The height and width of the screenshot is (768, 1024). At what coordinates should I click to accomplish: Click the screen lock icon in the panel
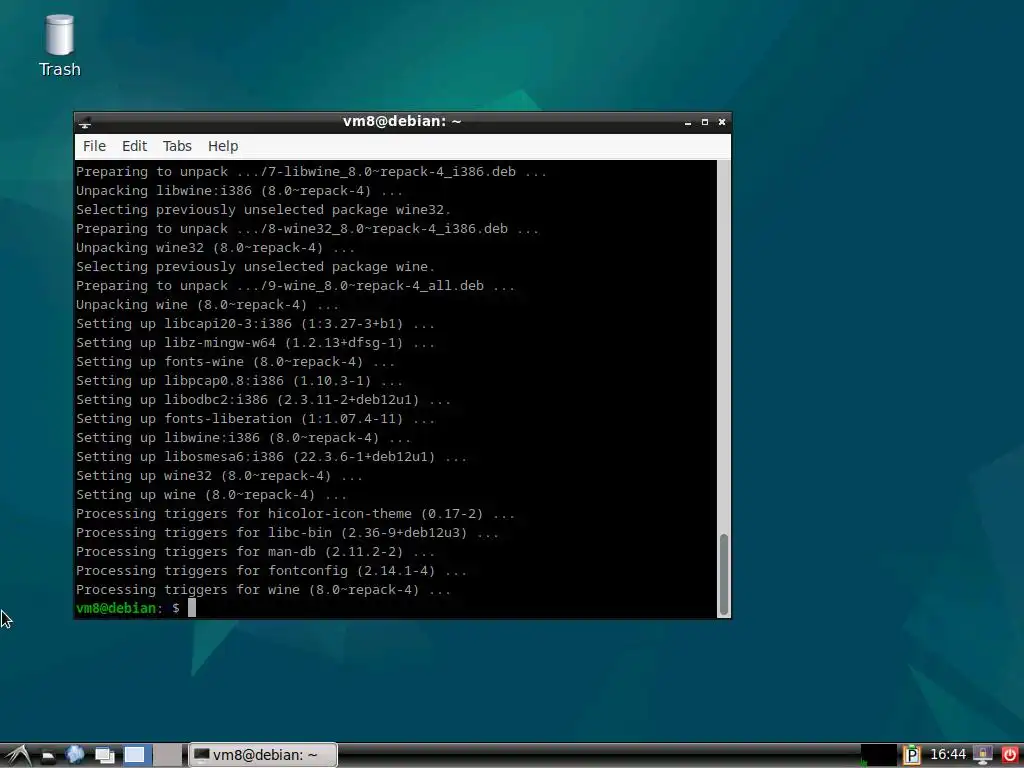[x=982, y=755]
